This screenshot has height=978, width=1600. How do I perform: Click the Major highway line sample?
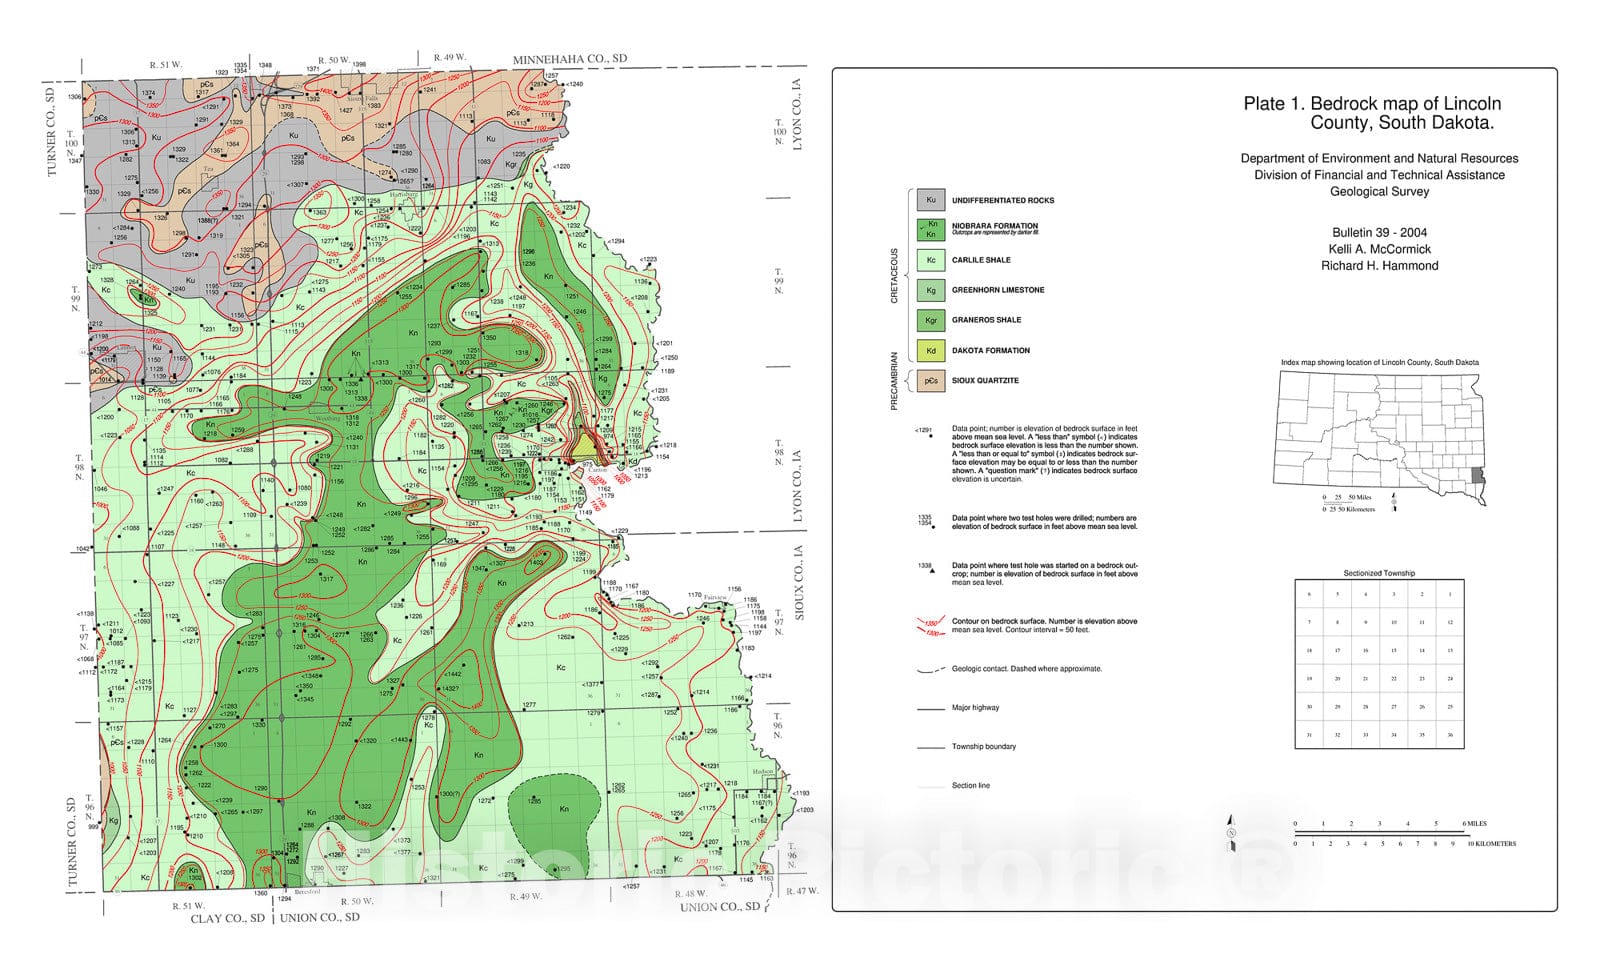click(x=931, y=709)
